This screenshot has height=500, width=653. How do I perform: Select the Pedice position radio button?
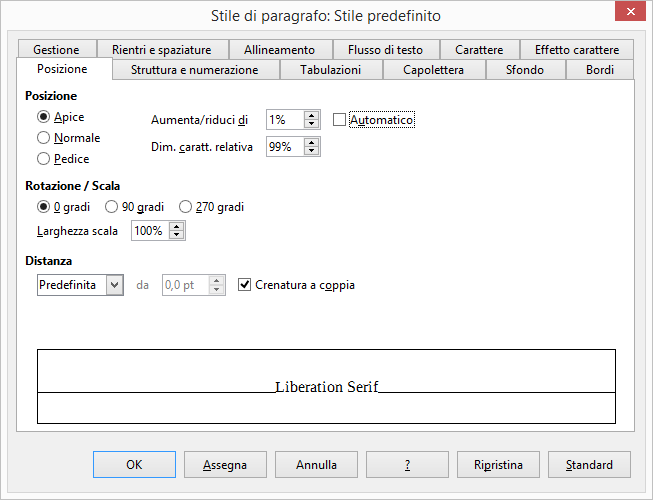click(44, 158)
